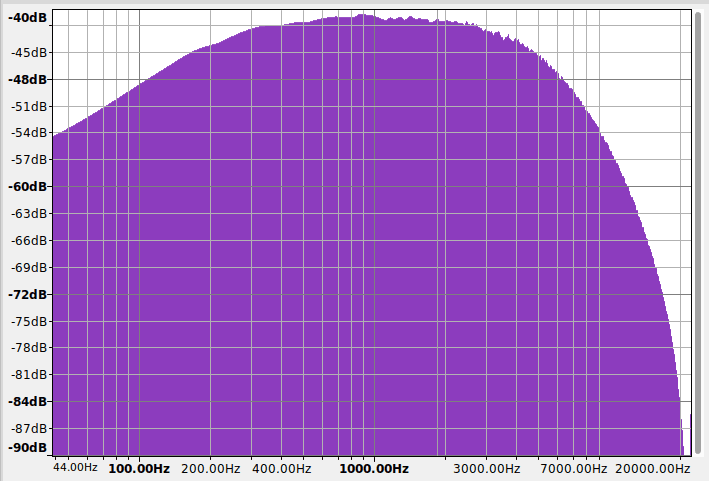The width and height of the screenshot is (709, 481).
Task: Click the 400.00Hz frequency label
Action: click(281, 468)
